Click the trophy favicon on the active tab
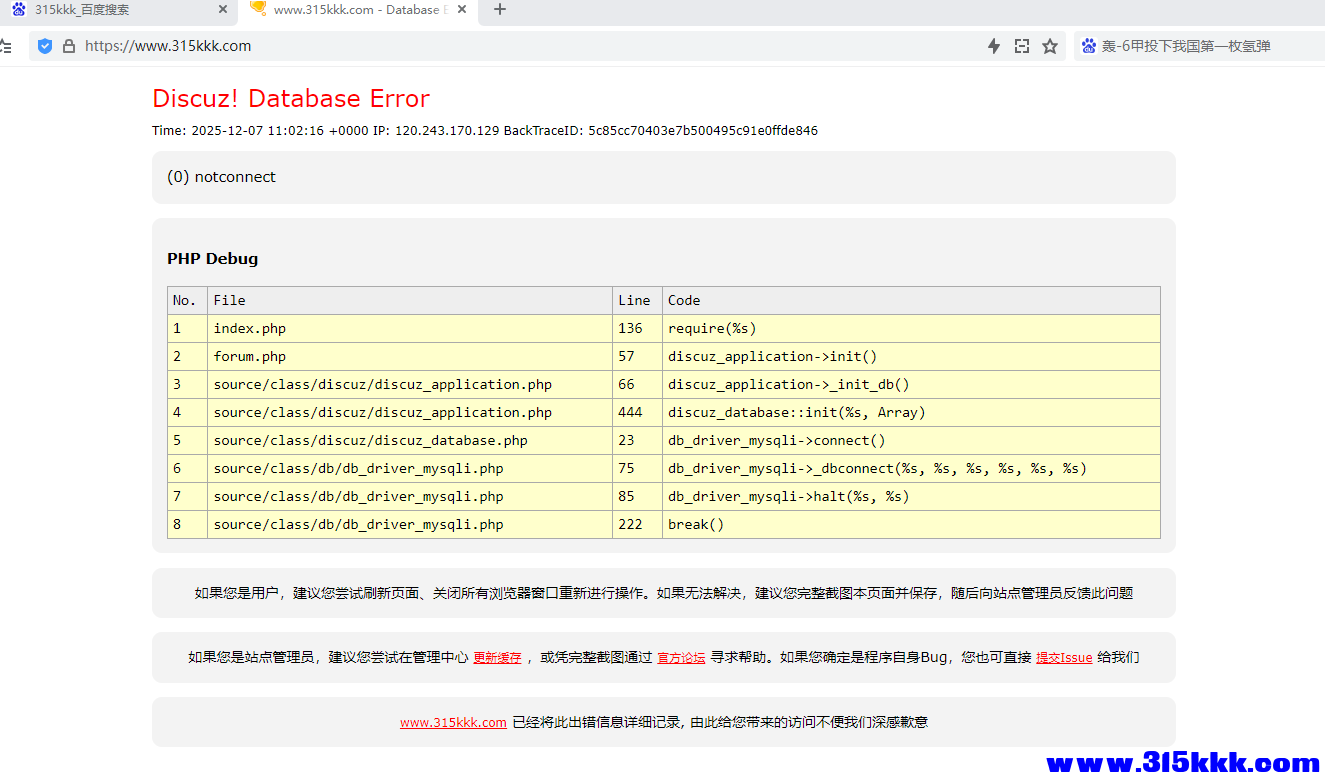The image size is (1325, 778). click(257, 10)
